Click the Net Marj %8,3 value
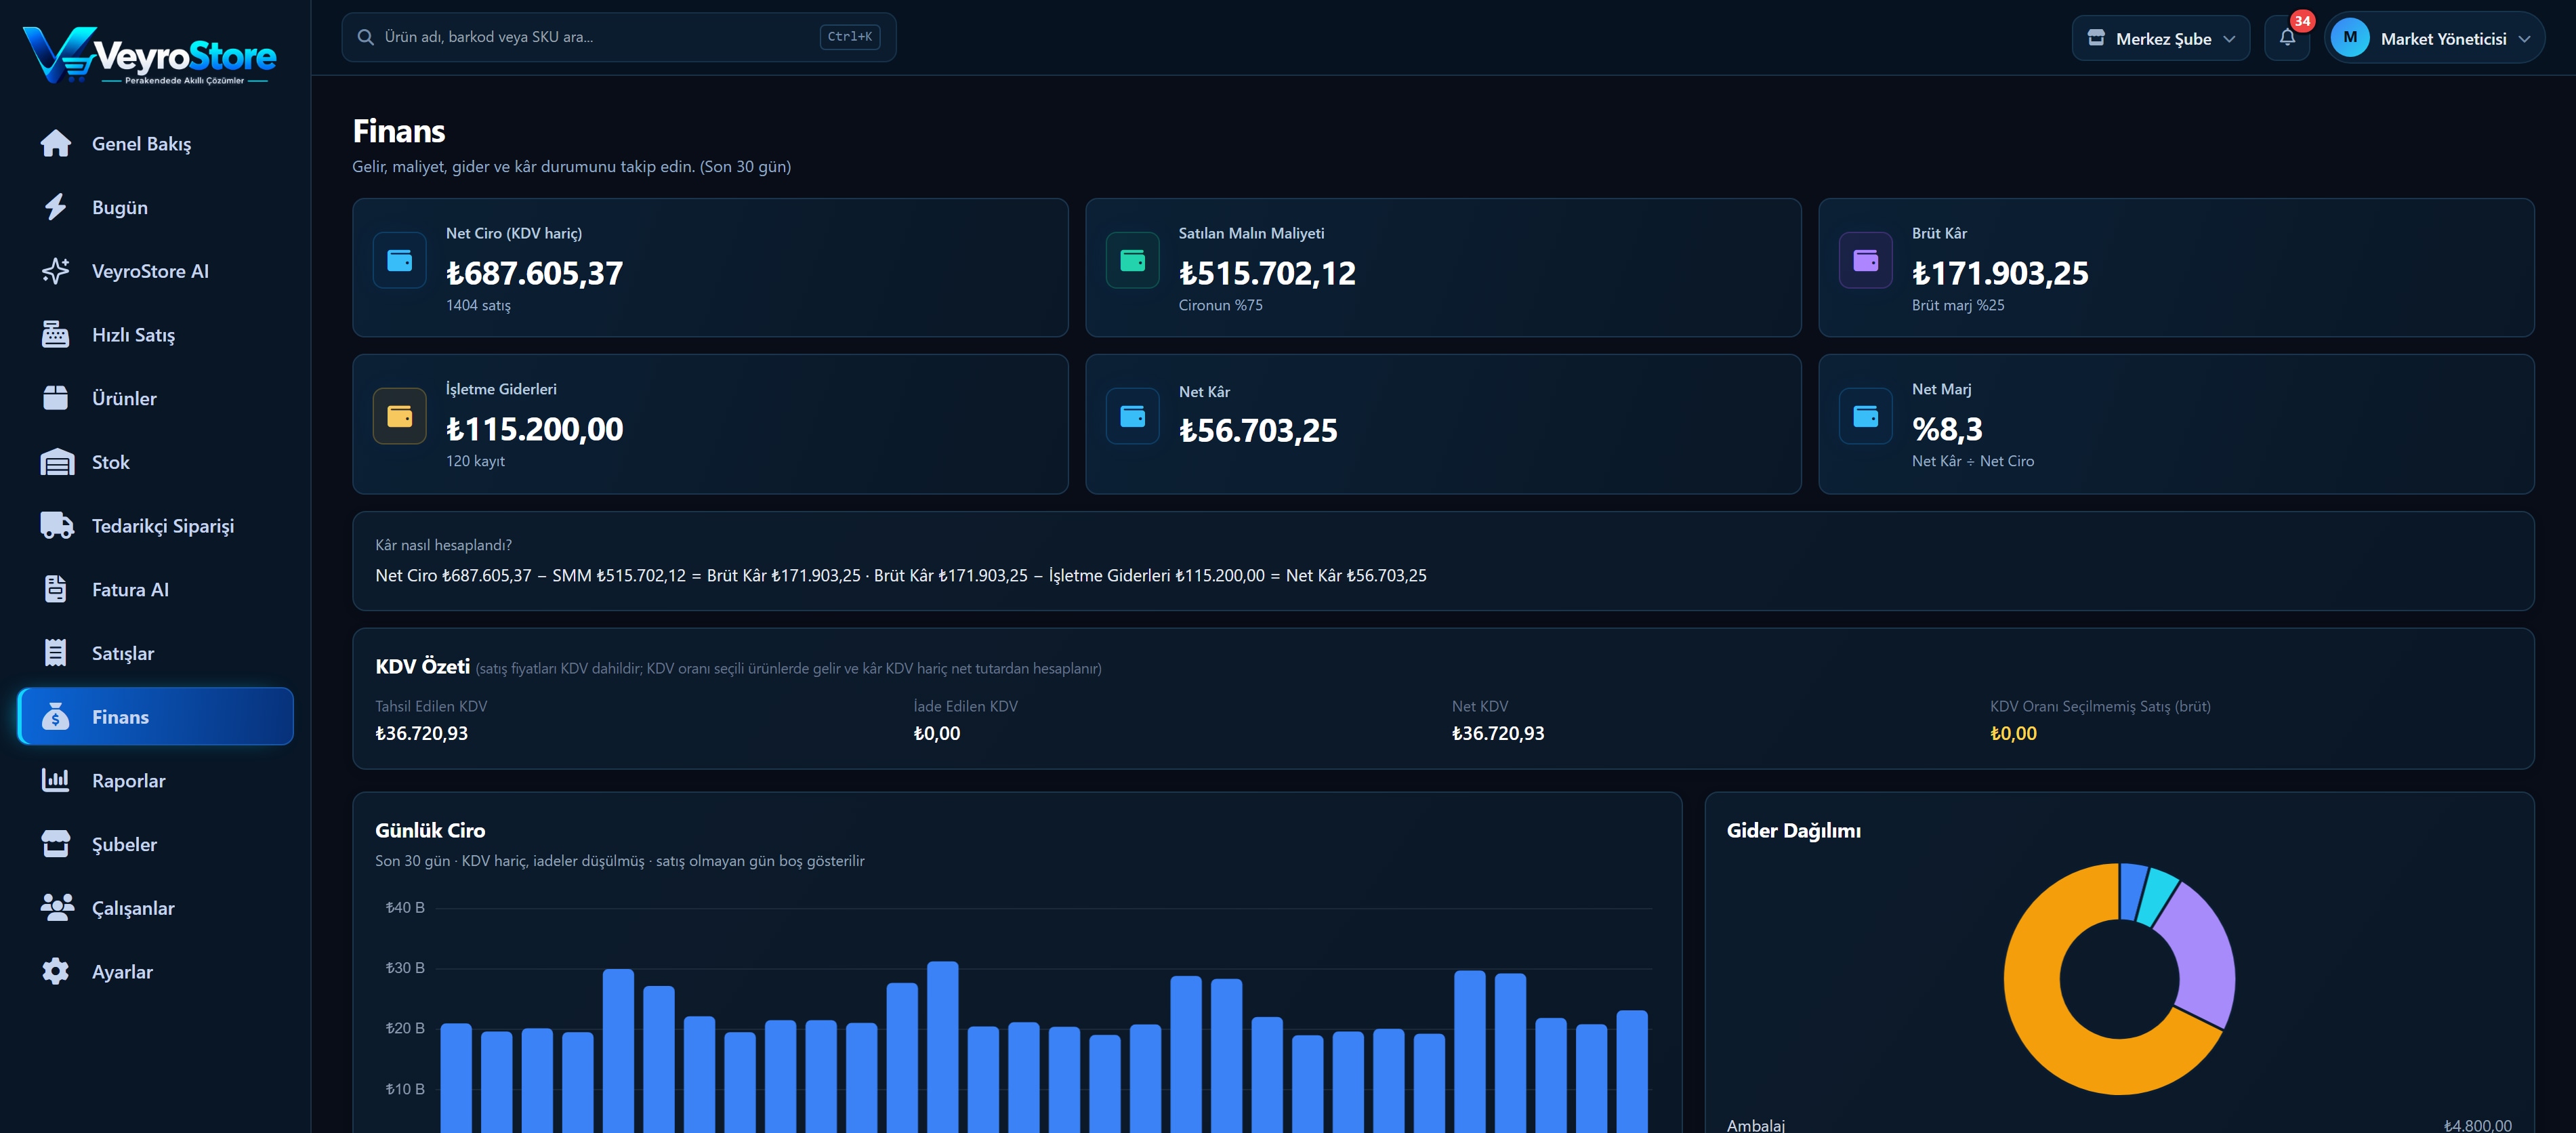This screenshot has height=1133, width=2576. [1947, 429]
